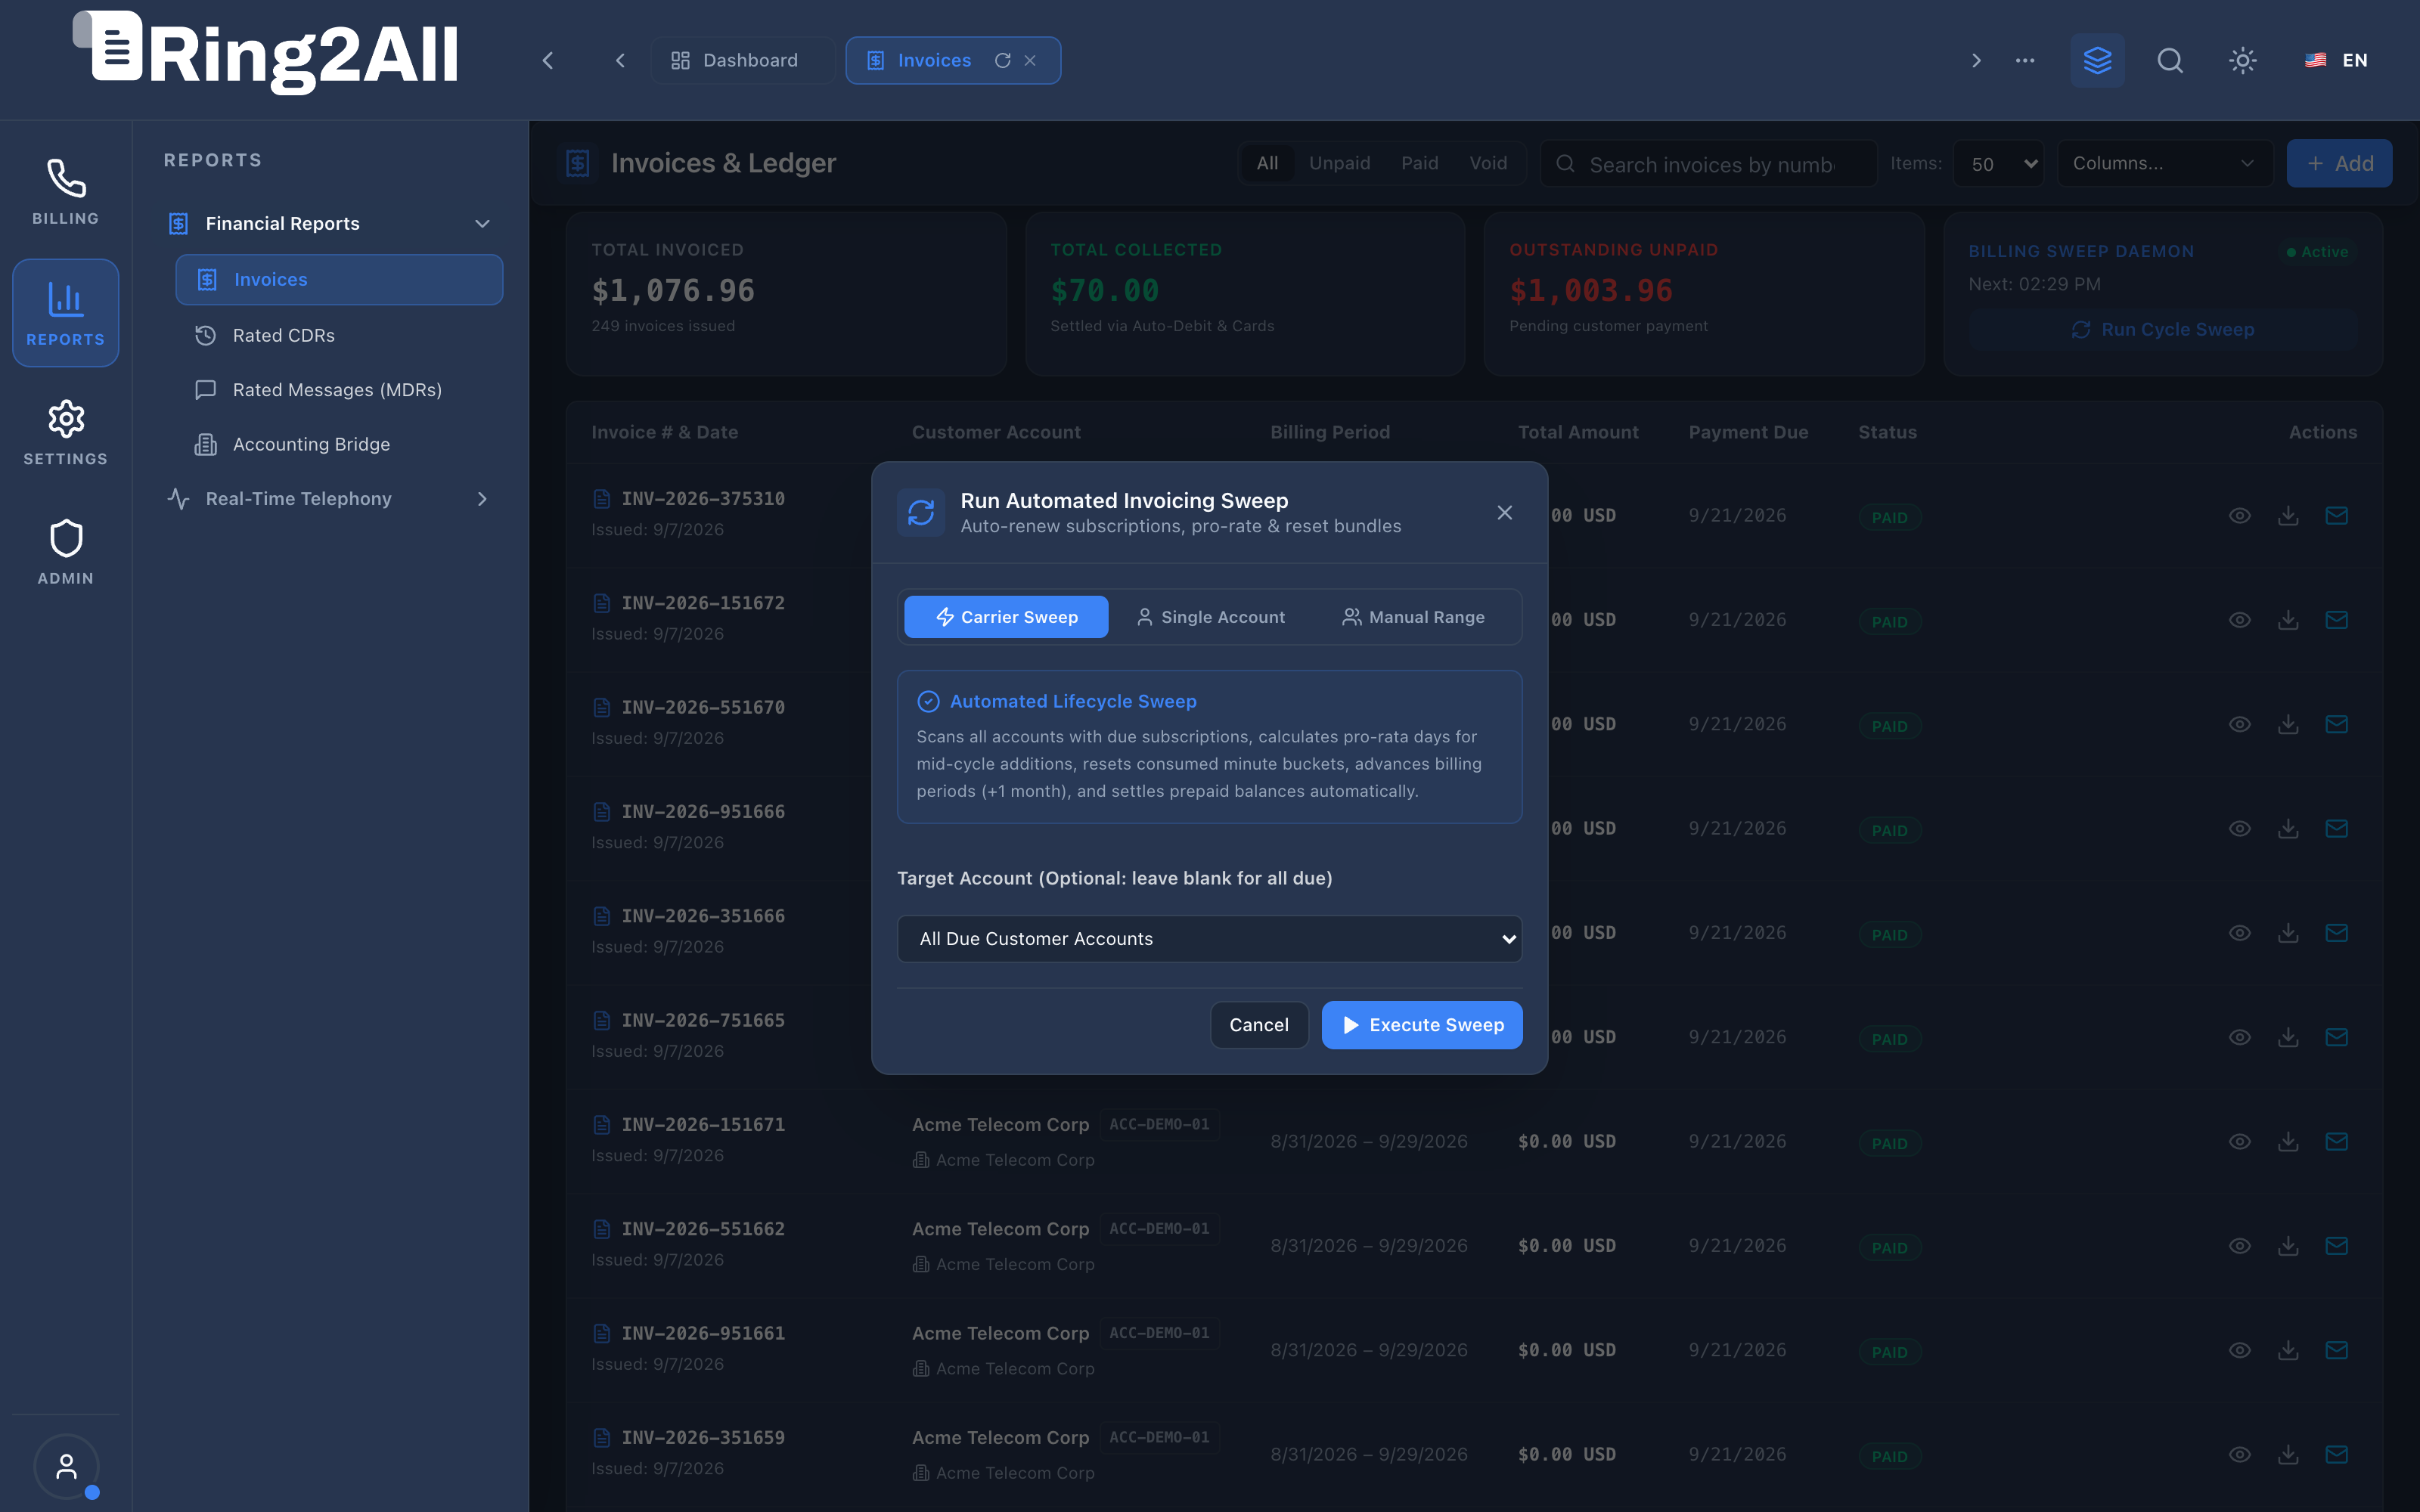This screenshot has width=2420, height=1512.
Task: Close the Invoices tab
Action: [1030, 60]
